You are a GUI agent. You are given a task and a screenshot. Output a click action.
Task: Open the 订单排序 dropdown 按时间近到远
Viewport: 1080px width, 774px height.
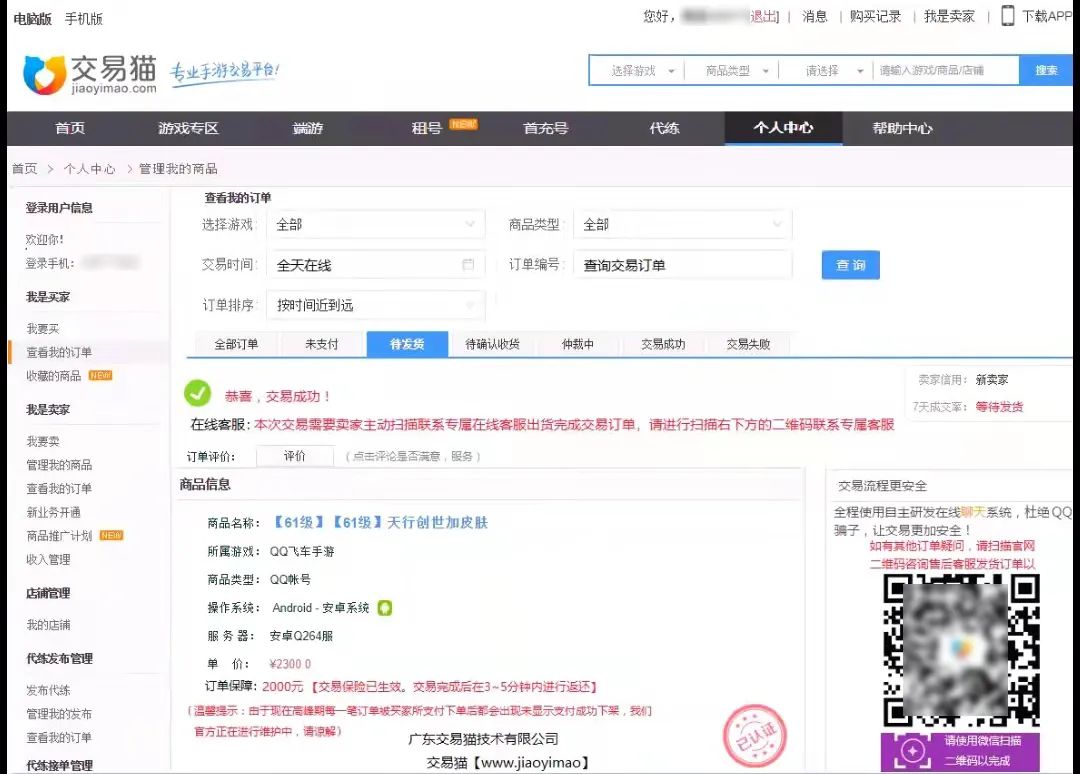point(376,305)
